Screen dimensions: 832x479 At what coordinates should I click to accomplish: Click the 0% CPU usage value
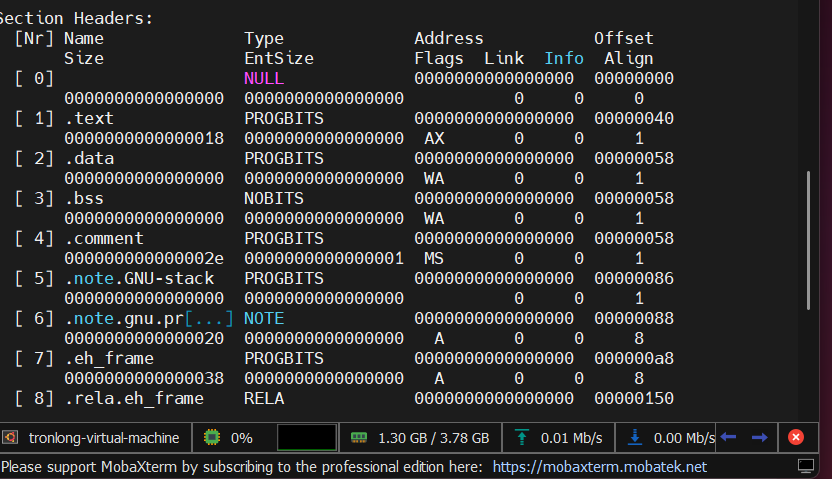coord(241,438)
